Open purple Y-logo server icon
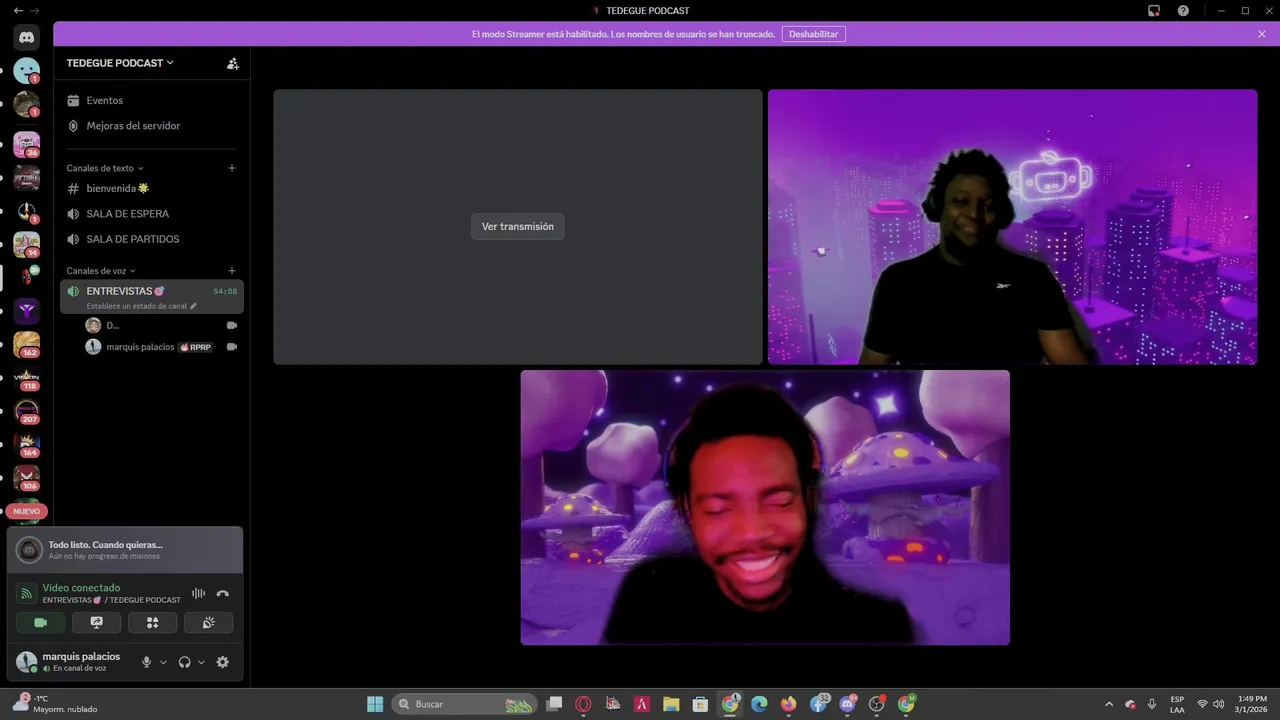1280x720 pixels. click(x=27, y=311)
